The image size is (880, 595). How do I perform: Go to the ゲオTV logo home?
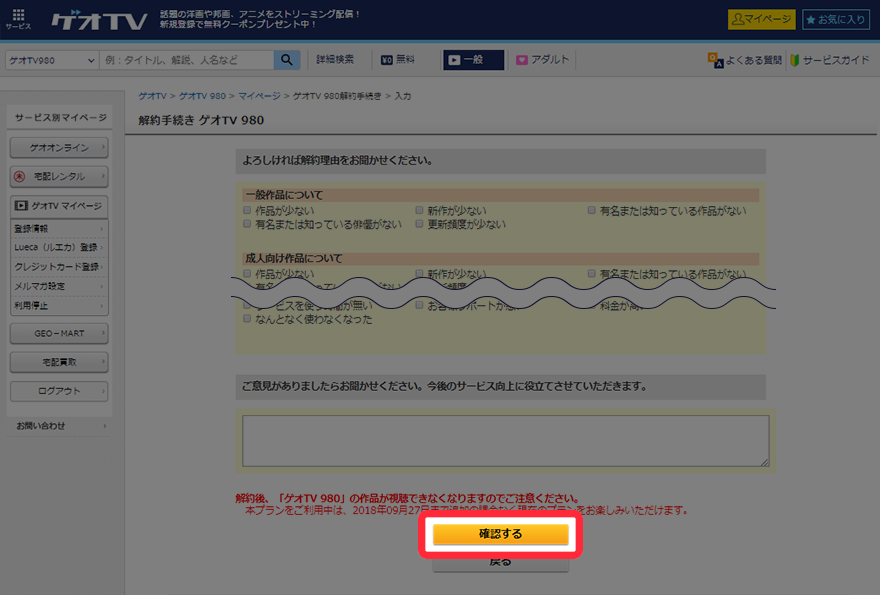tap(99, 20)
